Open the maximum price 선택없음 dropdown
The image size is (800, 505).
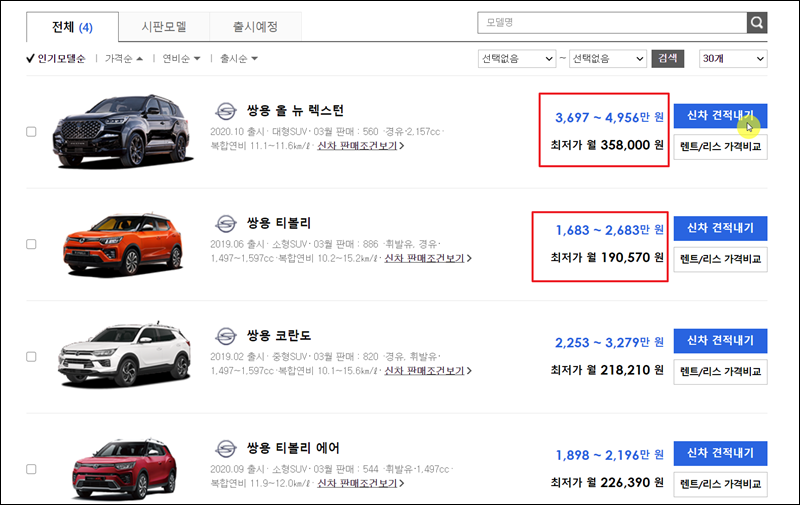click(608, 59)
